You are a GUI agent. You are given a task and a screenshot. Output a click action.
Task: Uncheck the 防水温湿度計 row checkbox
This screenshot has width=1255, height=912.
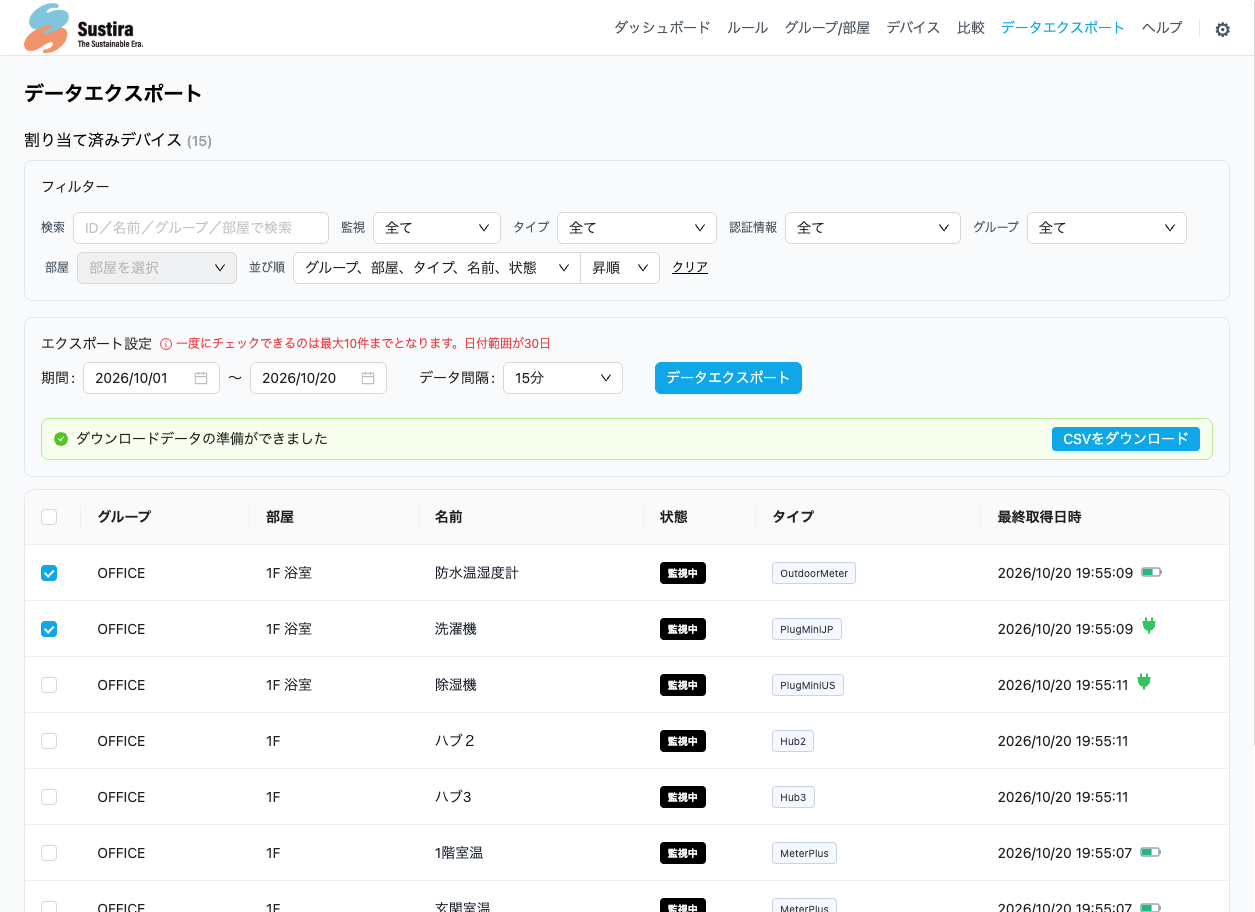tap(49, 573)
